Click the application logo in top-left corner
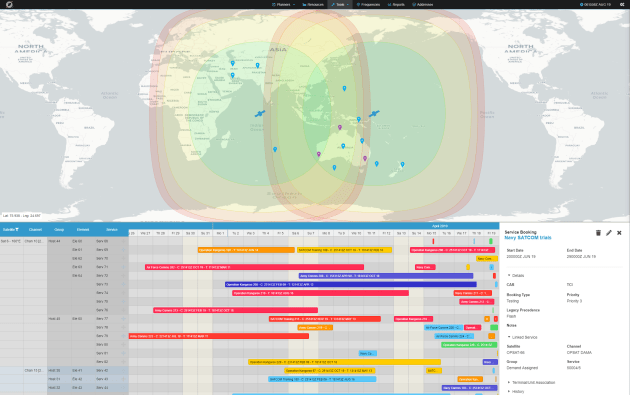Viewport: 630px width, 395px height. 9,4
